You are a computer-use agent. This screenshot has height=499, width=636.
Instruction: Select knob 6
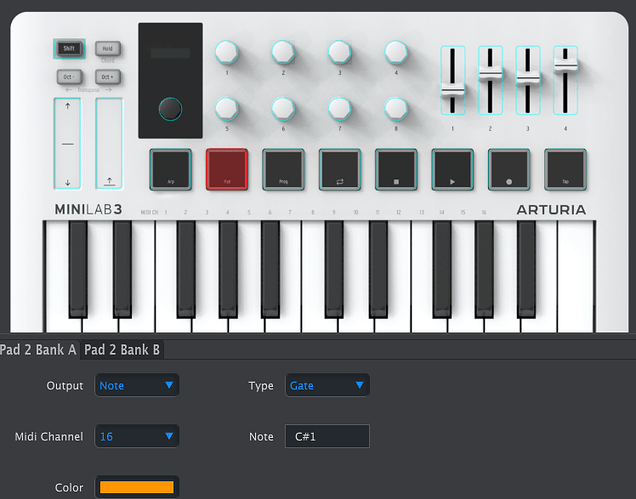(283, 109)
